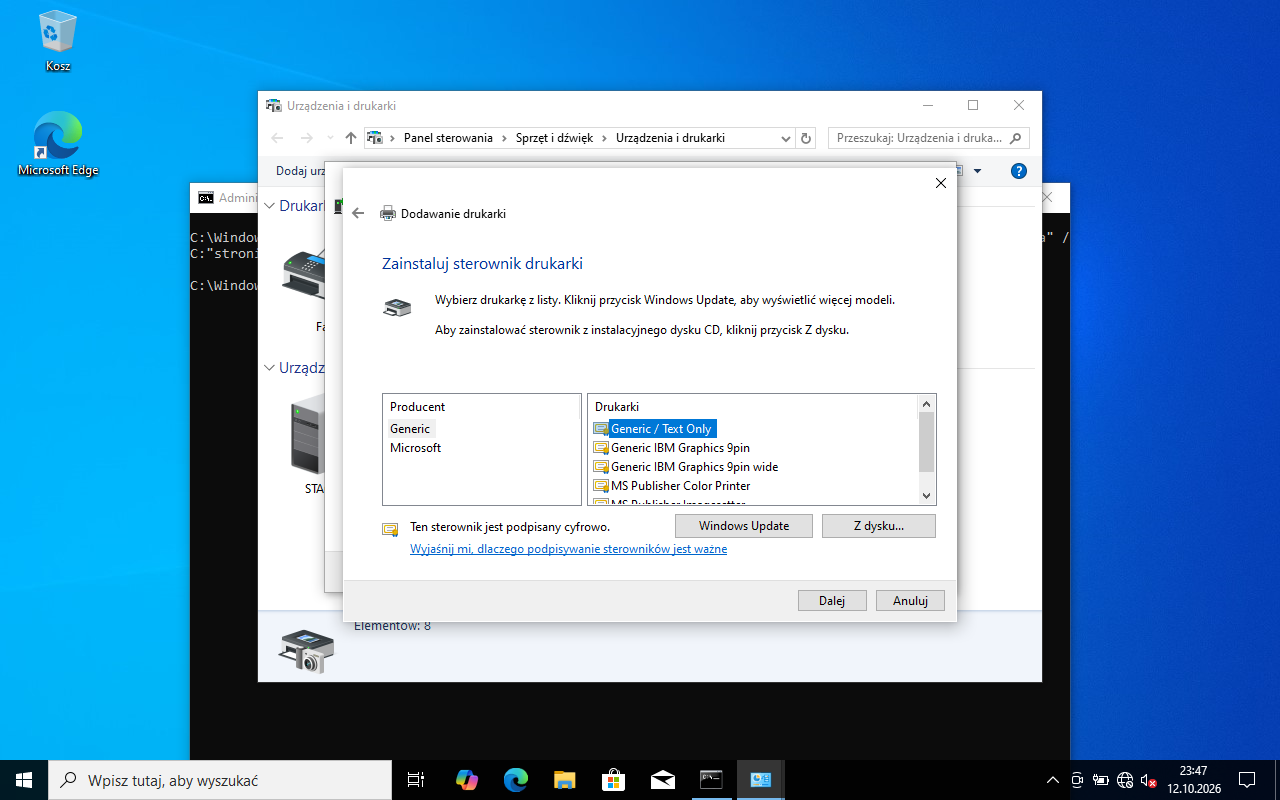This screenshot has width=1280, height=800.
Task: Click the Drukarki list scrollbar up arrow
Action: (x=926, y=403)
